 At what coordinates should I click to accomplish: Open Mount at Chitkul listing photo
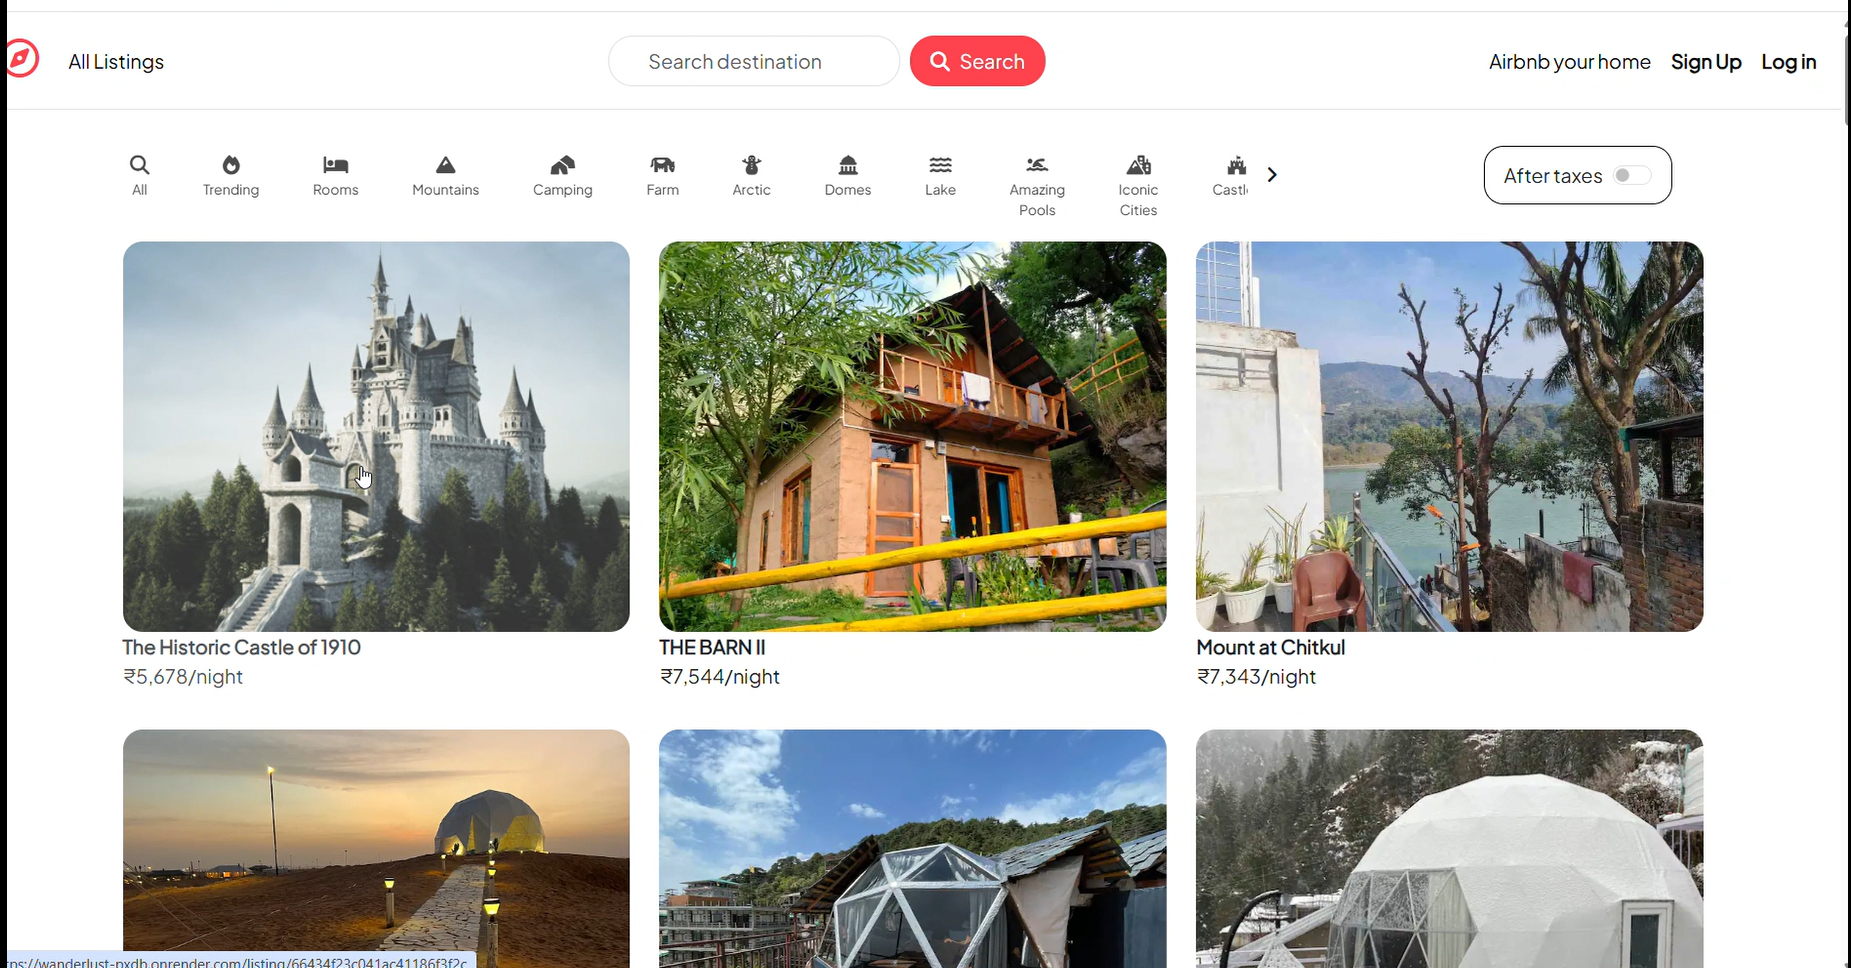point(1449,436)
